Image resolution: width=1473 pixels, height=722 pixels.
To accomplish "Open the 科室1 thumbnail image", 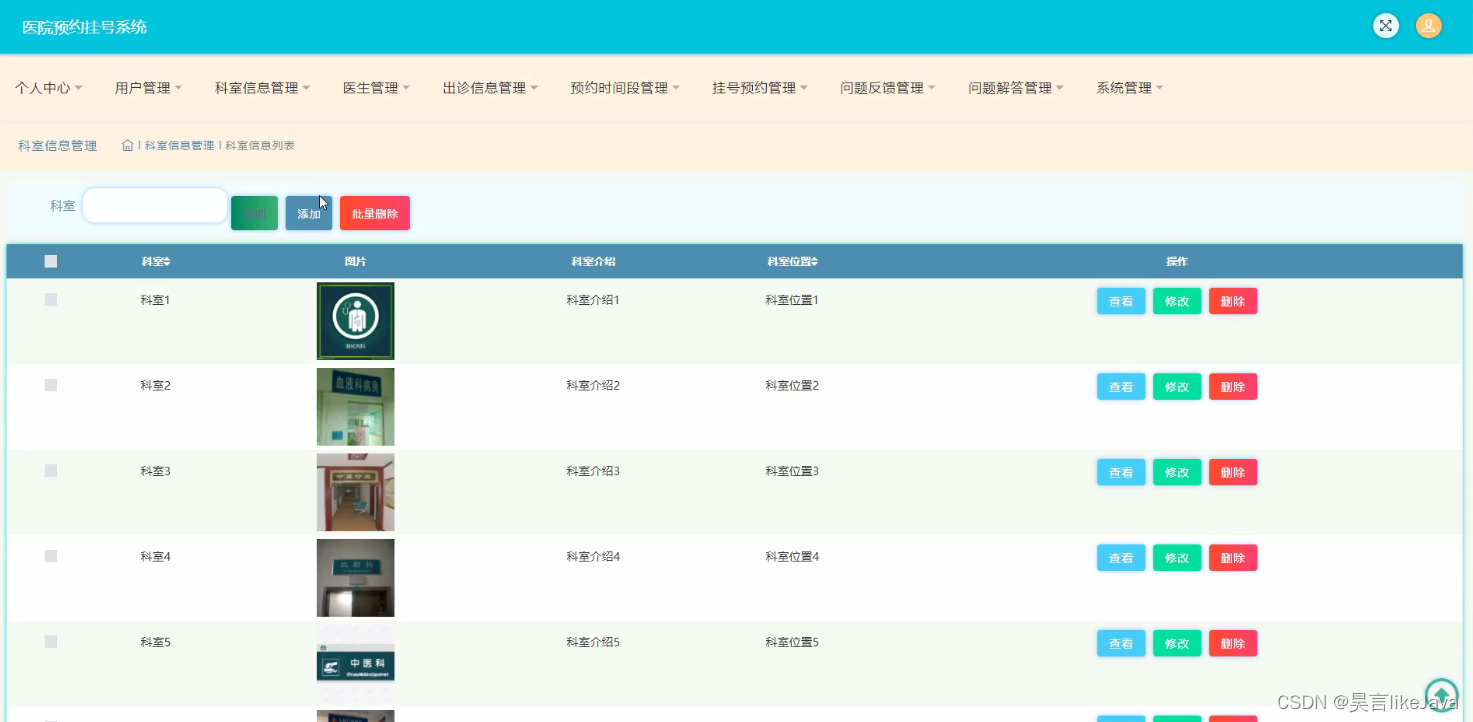I will click(x=355, y=321).
